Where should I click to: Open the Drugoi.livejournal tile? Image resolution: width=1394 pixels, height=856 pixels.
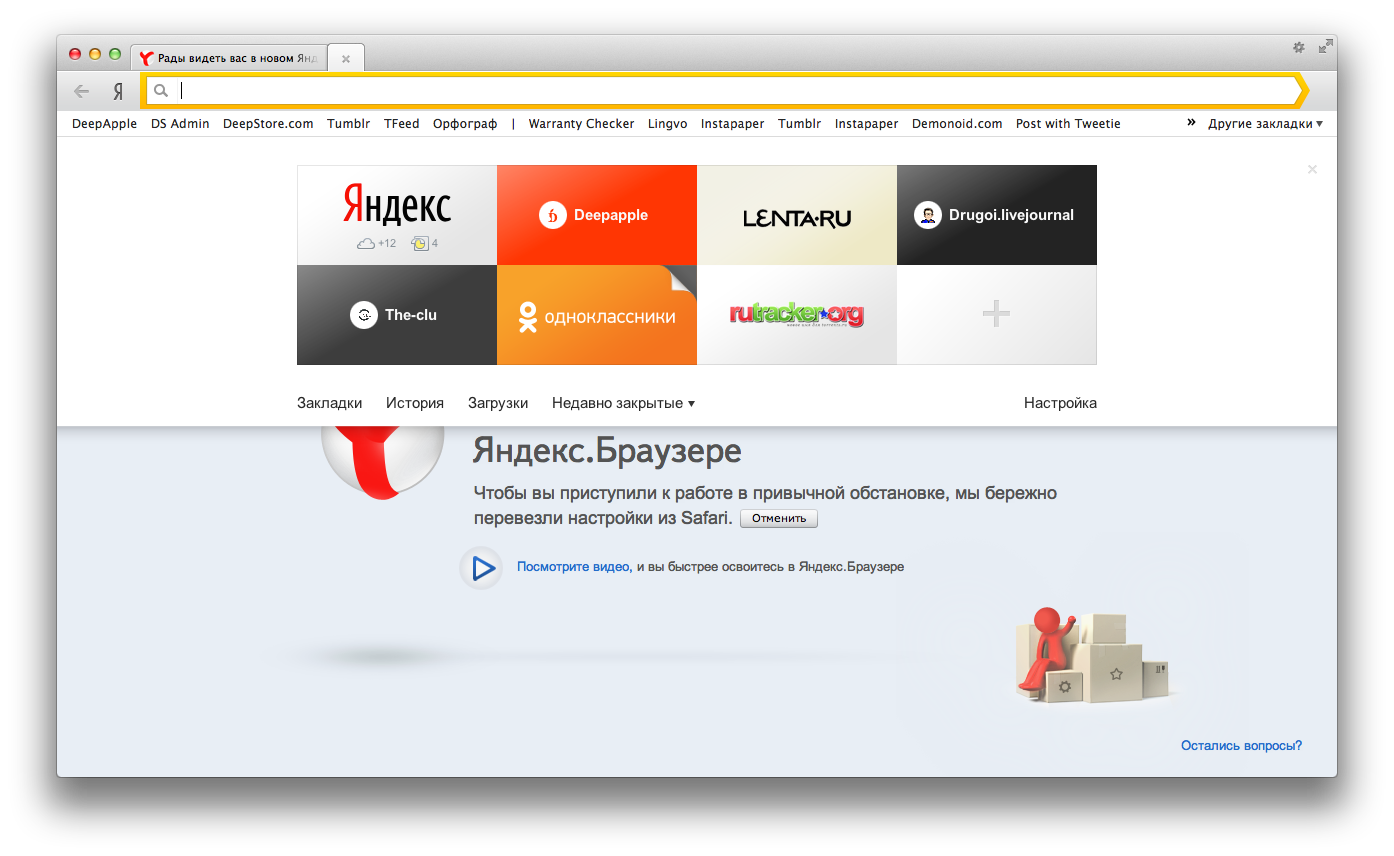pos(997,215)
